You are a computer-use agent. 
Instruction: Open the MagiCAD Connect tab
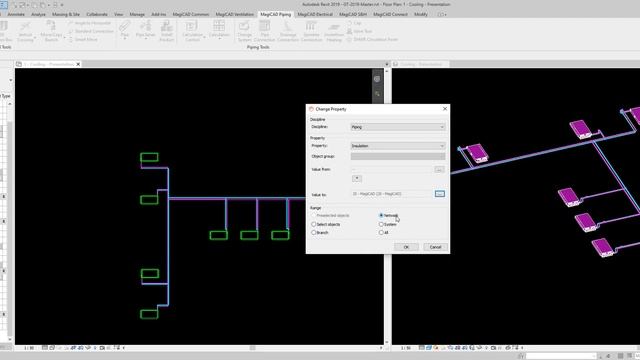click(390, 14)
